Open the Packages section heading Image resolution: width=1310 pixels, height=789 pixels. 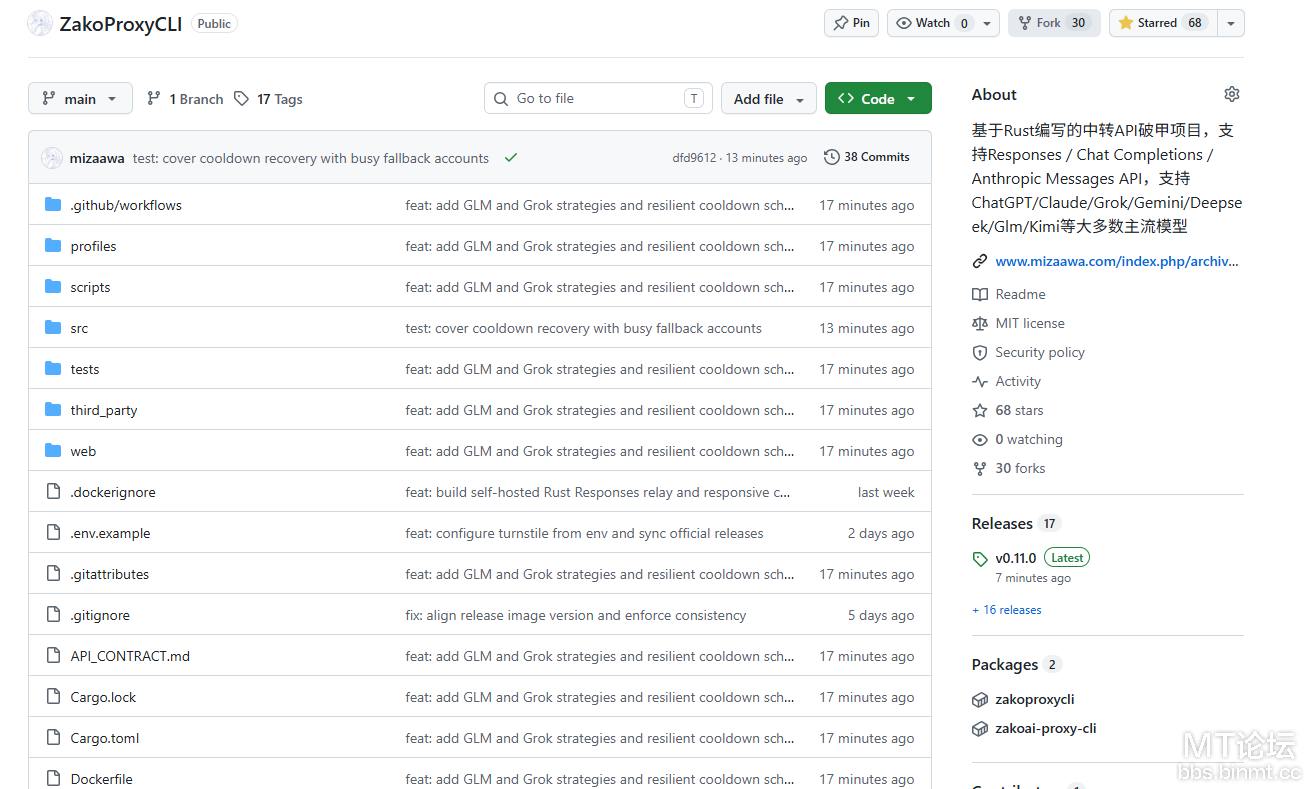(1005, 665)
